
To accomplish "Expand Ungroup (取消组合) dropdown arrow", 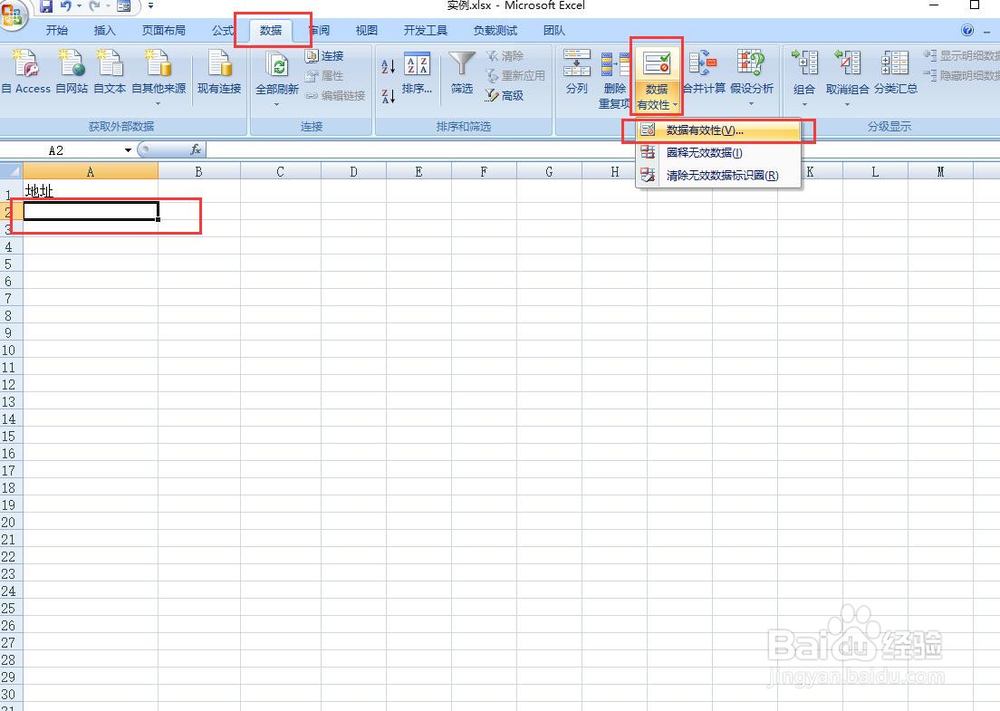I will click(x=847, y=105).
